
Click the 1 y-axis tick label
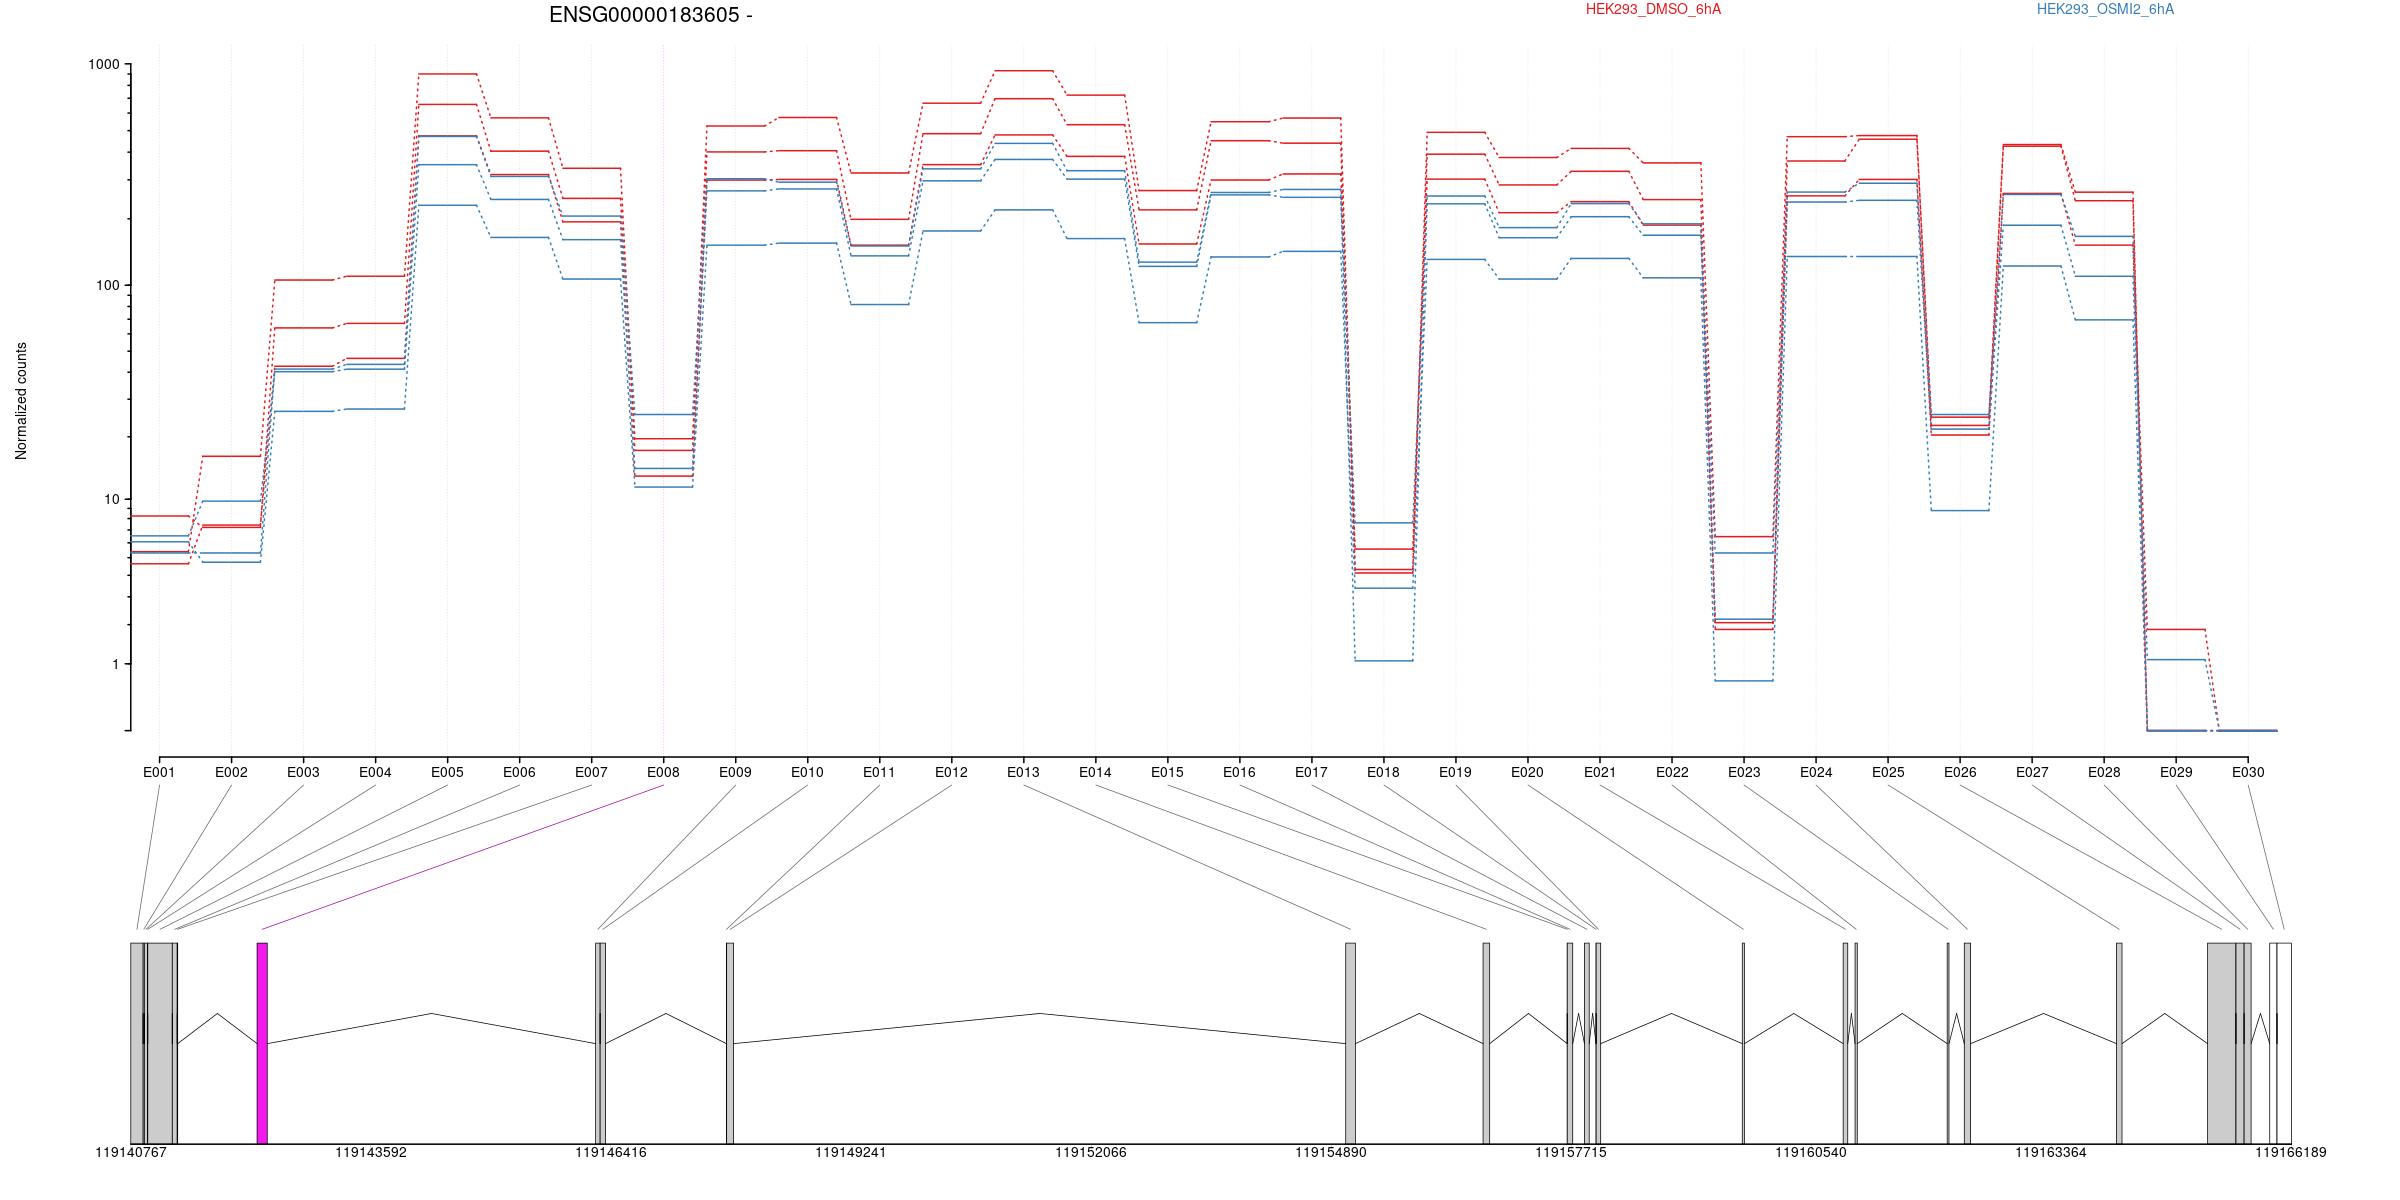click(x=114, y=664)
